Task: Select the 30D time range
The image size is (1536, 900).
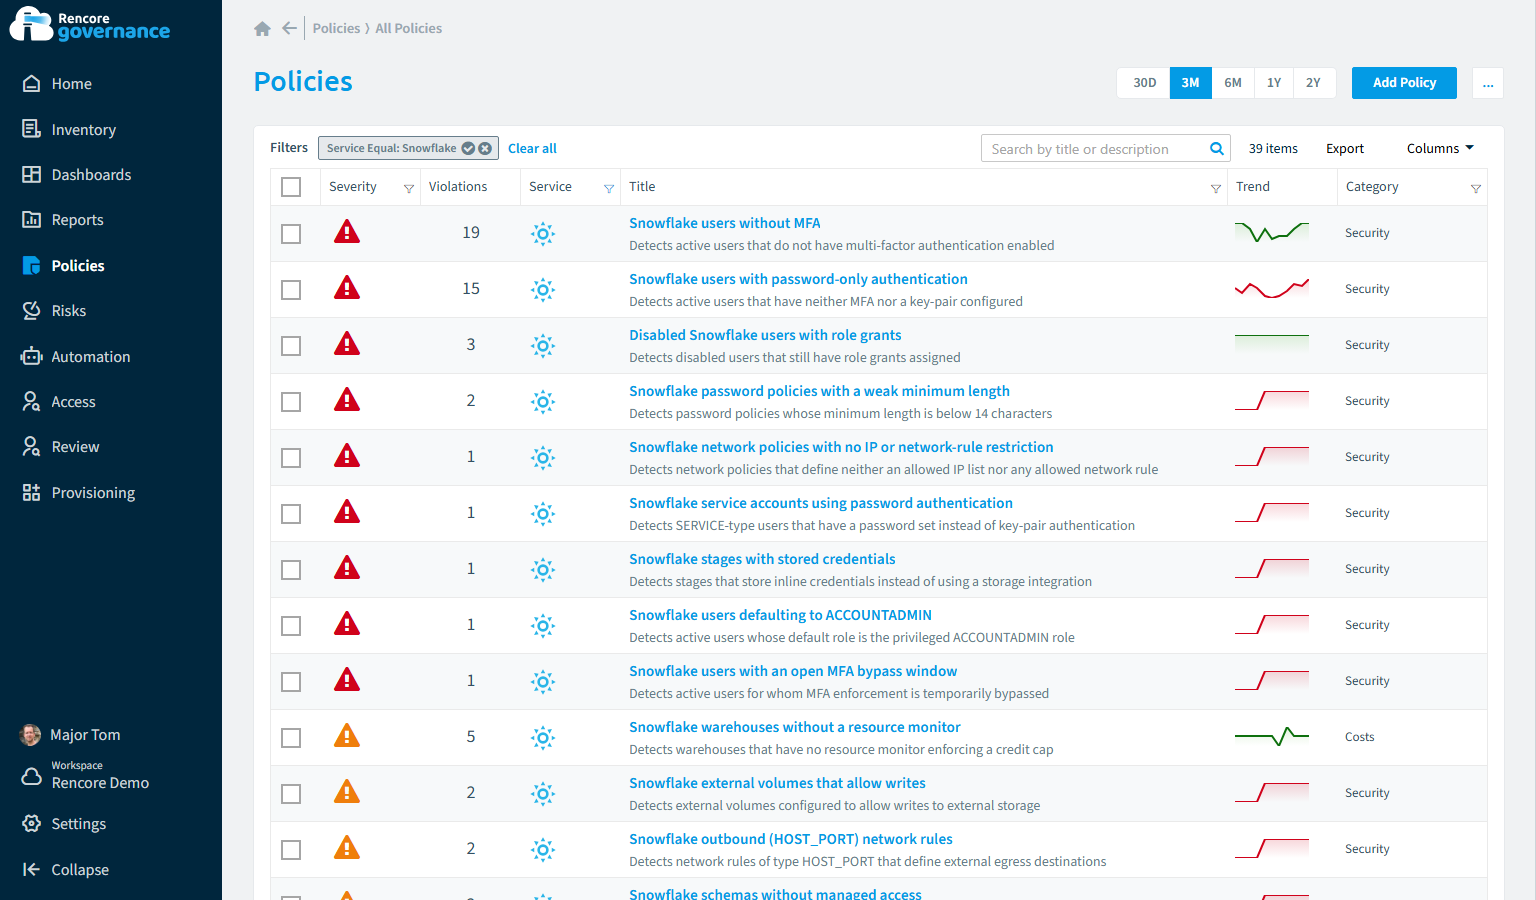Action: point(1144,83)
